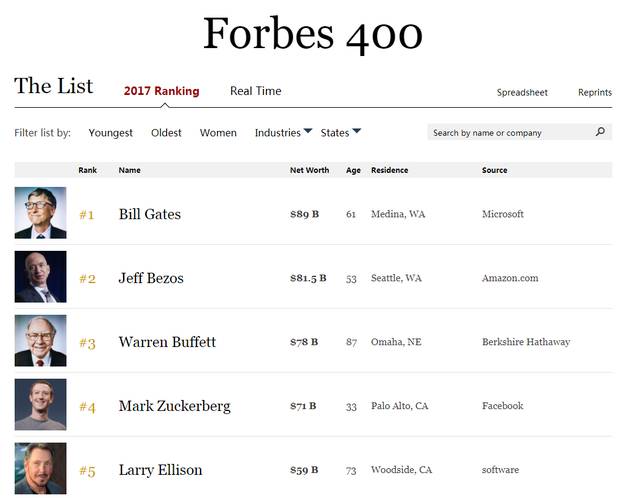Filter list by Women
This screenshot has height=498, width=630.
[x=218, y=133]
